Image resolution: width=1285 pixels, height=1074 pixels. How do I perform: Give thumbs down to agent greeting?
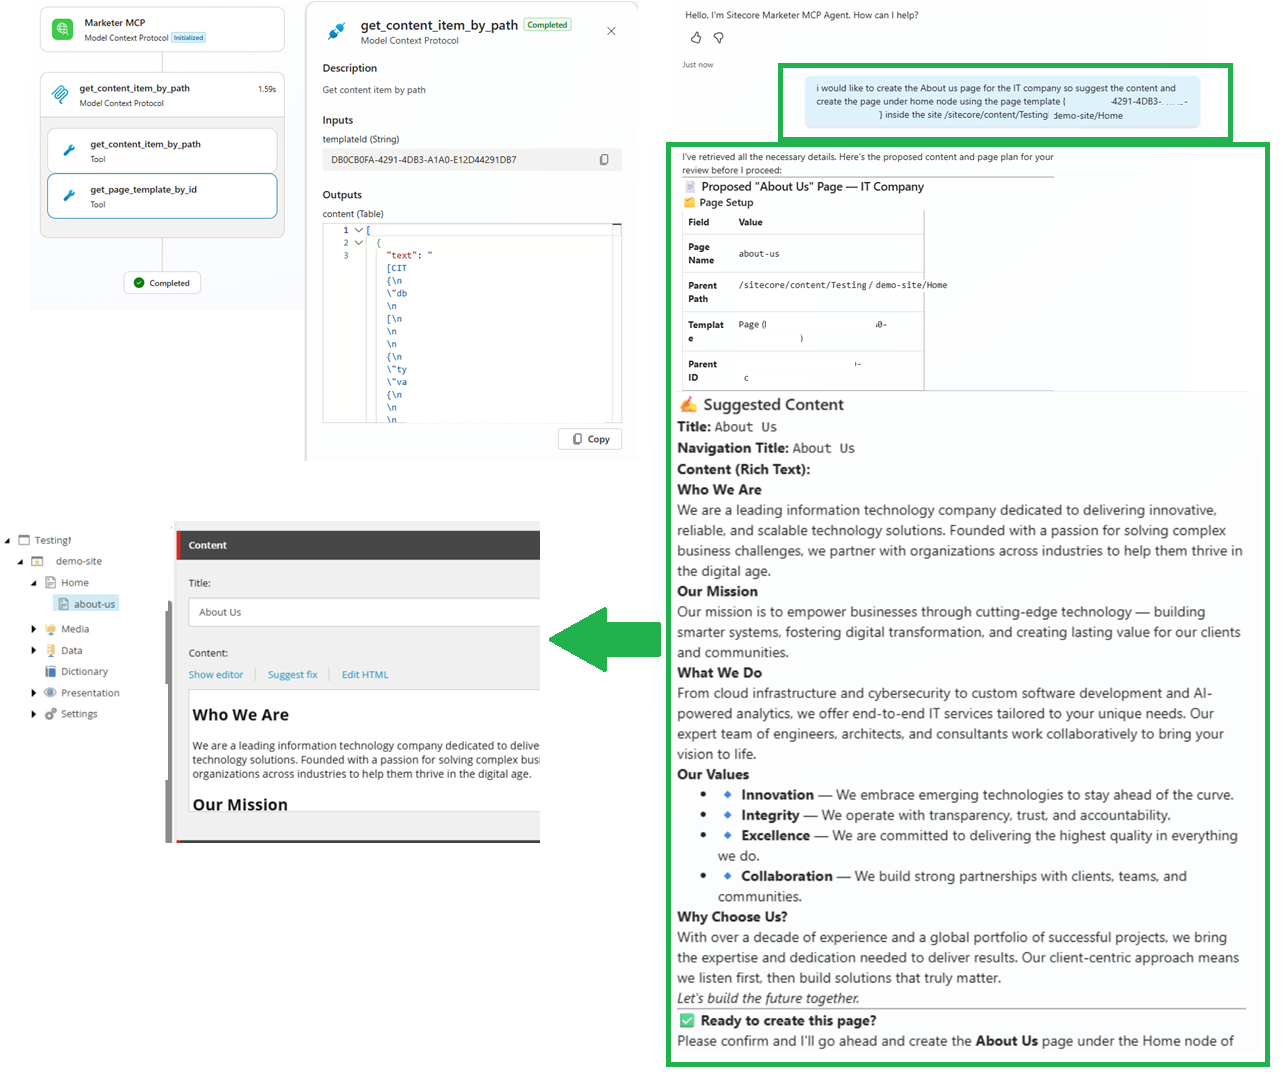click(718, 38)
